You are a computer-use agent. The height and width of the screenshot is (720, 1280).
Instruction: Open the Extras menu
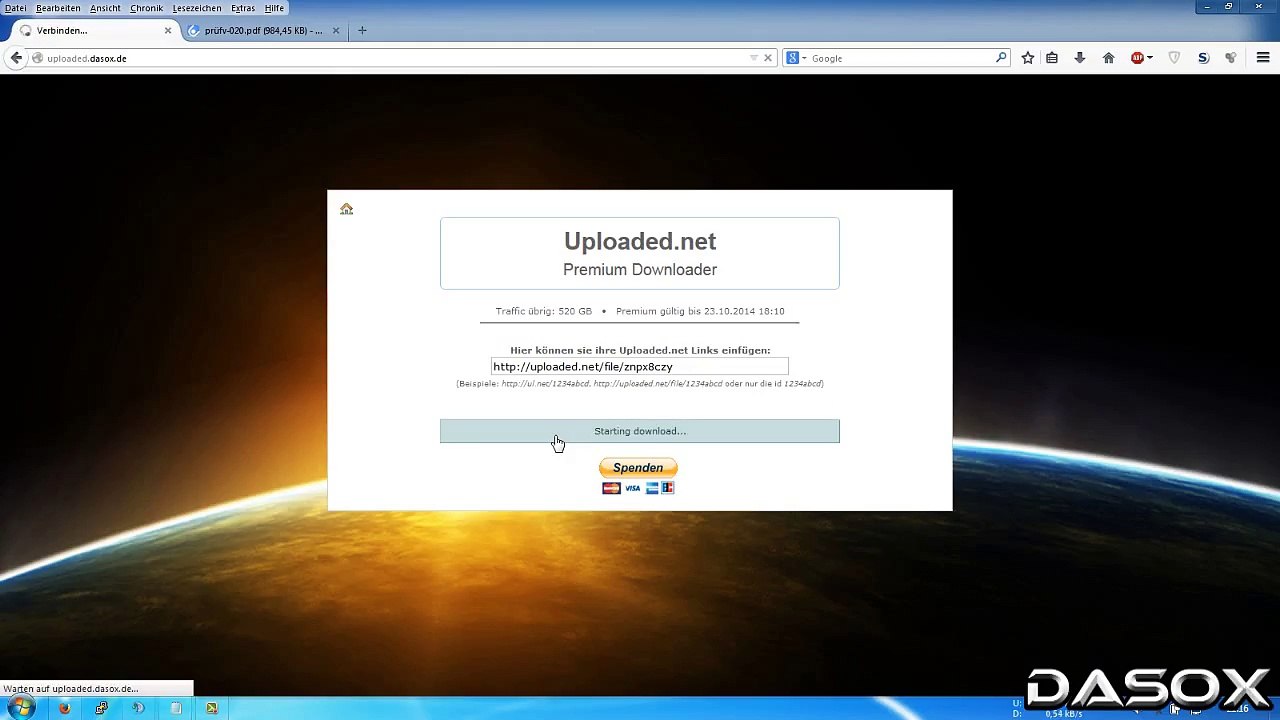pyautogui.click(x=243, y=8)
